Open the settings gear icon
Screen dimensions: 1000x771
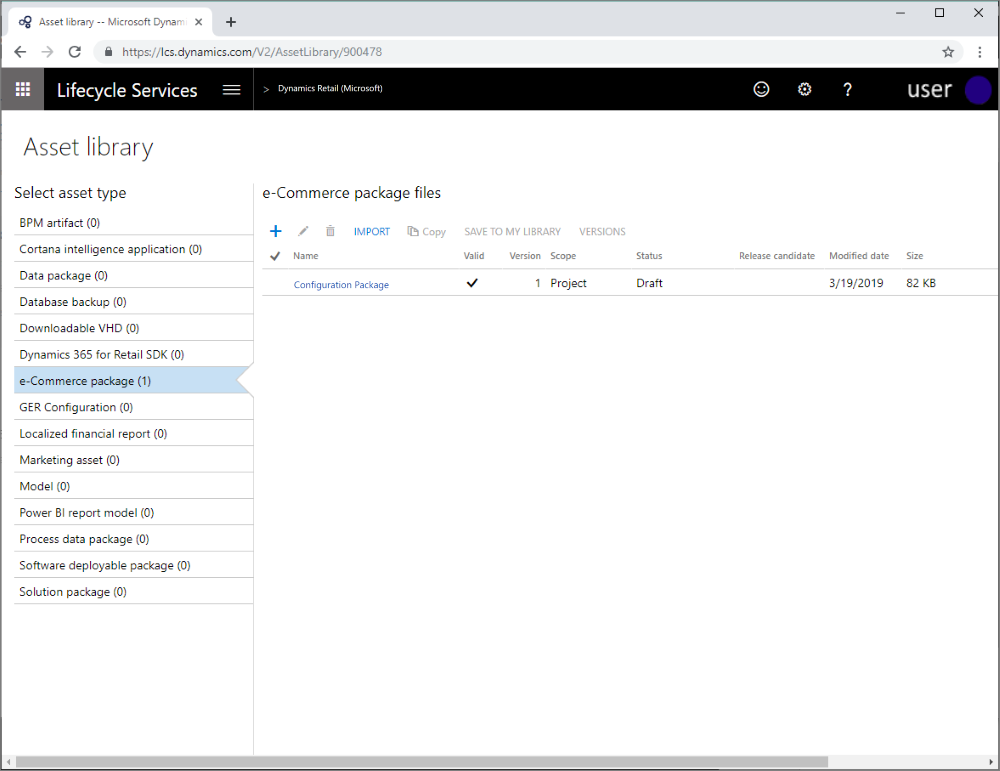(804, 89)
